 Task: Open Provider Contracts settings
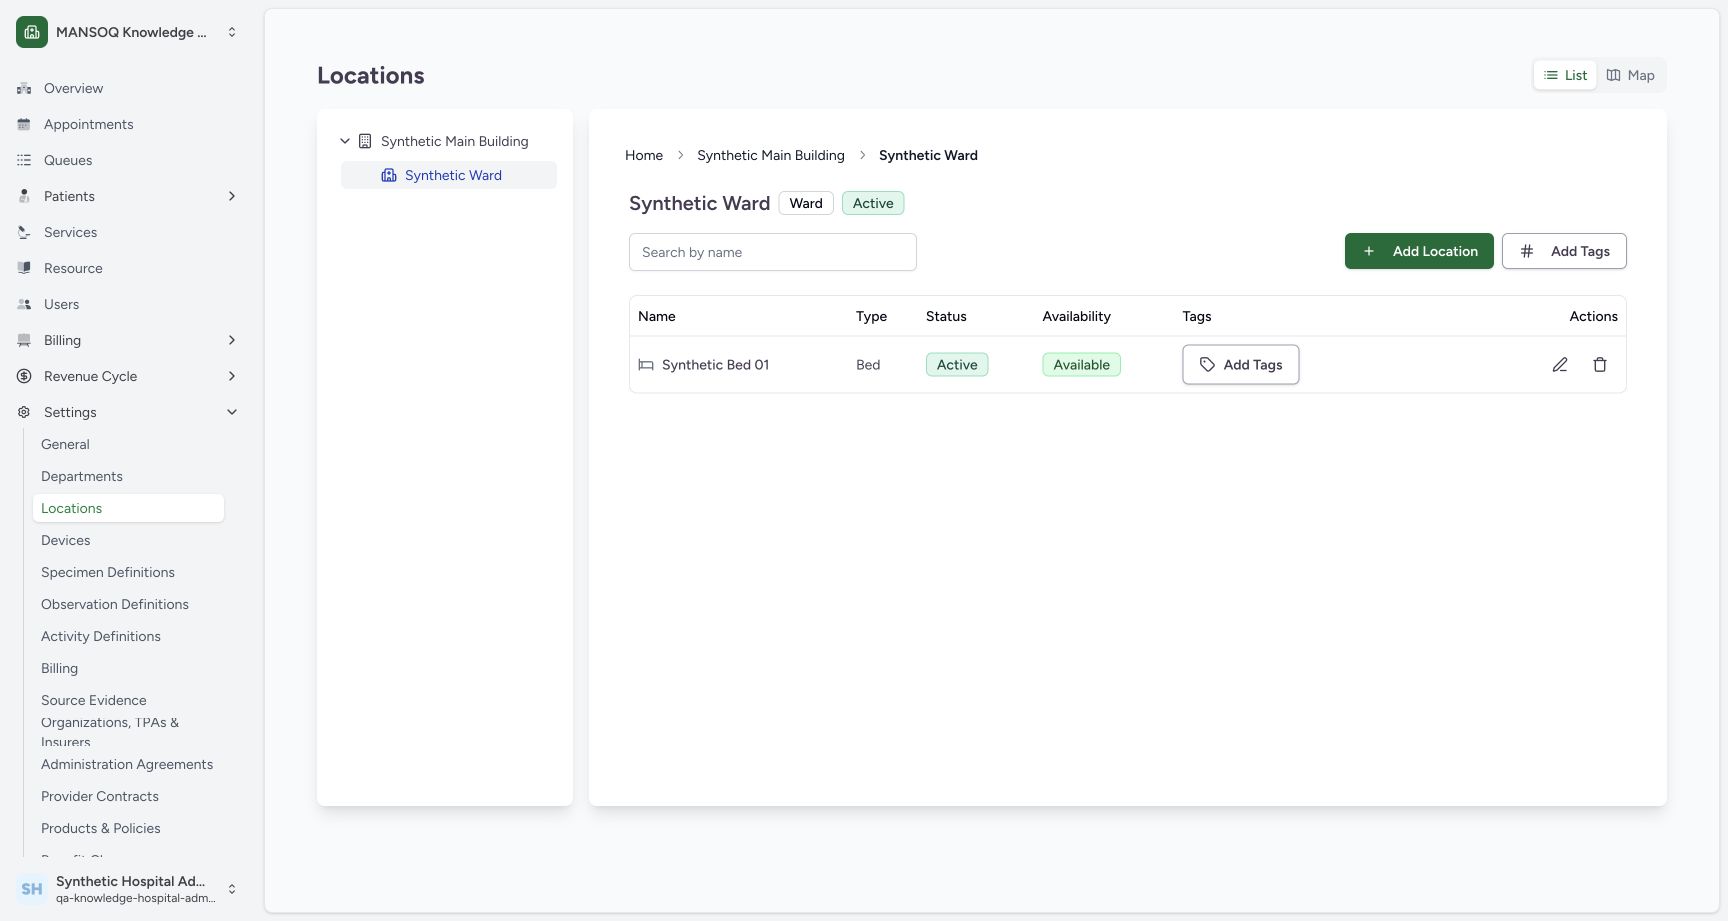pos(100,796)
